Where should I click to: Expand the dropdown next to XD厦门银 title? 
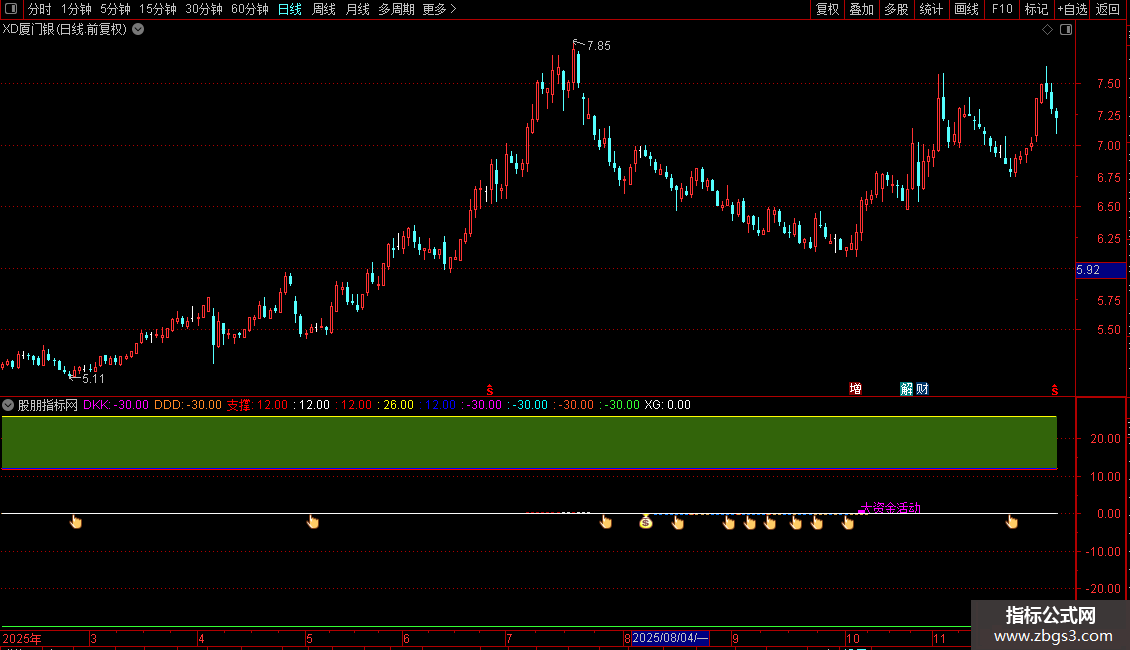pos(138,29)
